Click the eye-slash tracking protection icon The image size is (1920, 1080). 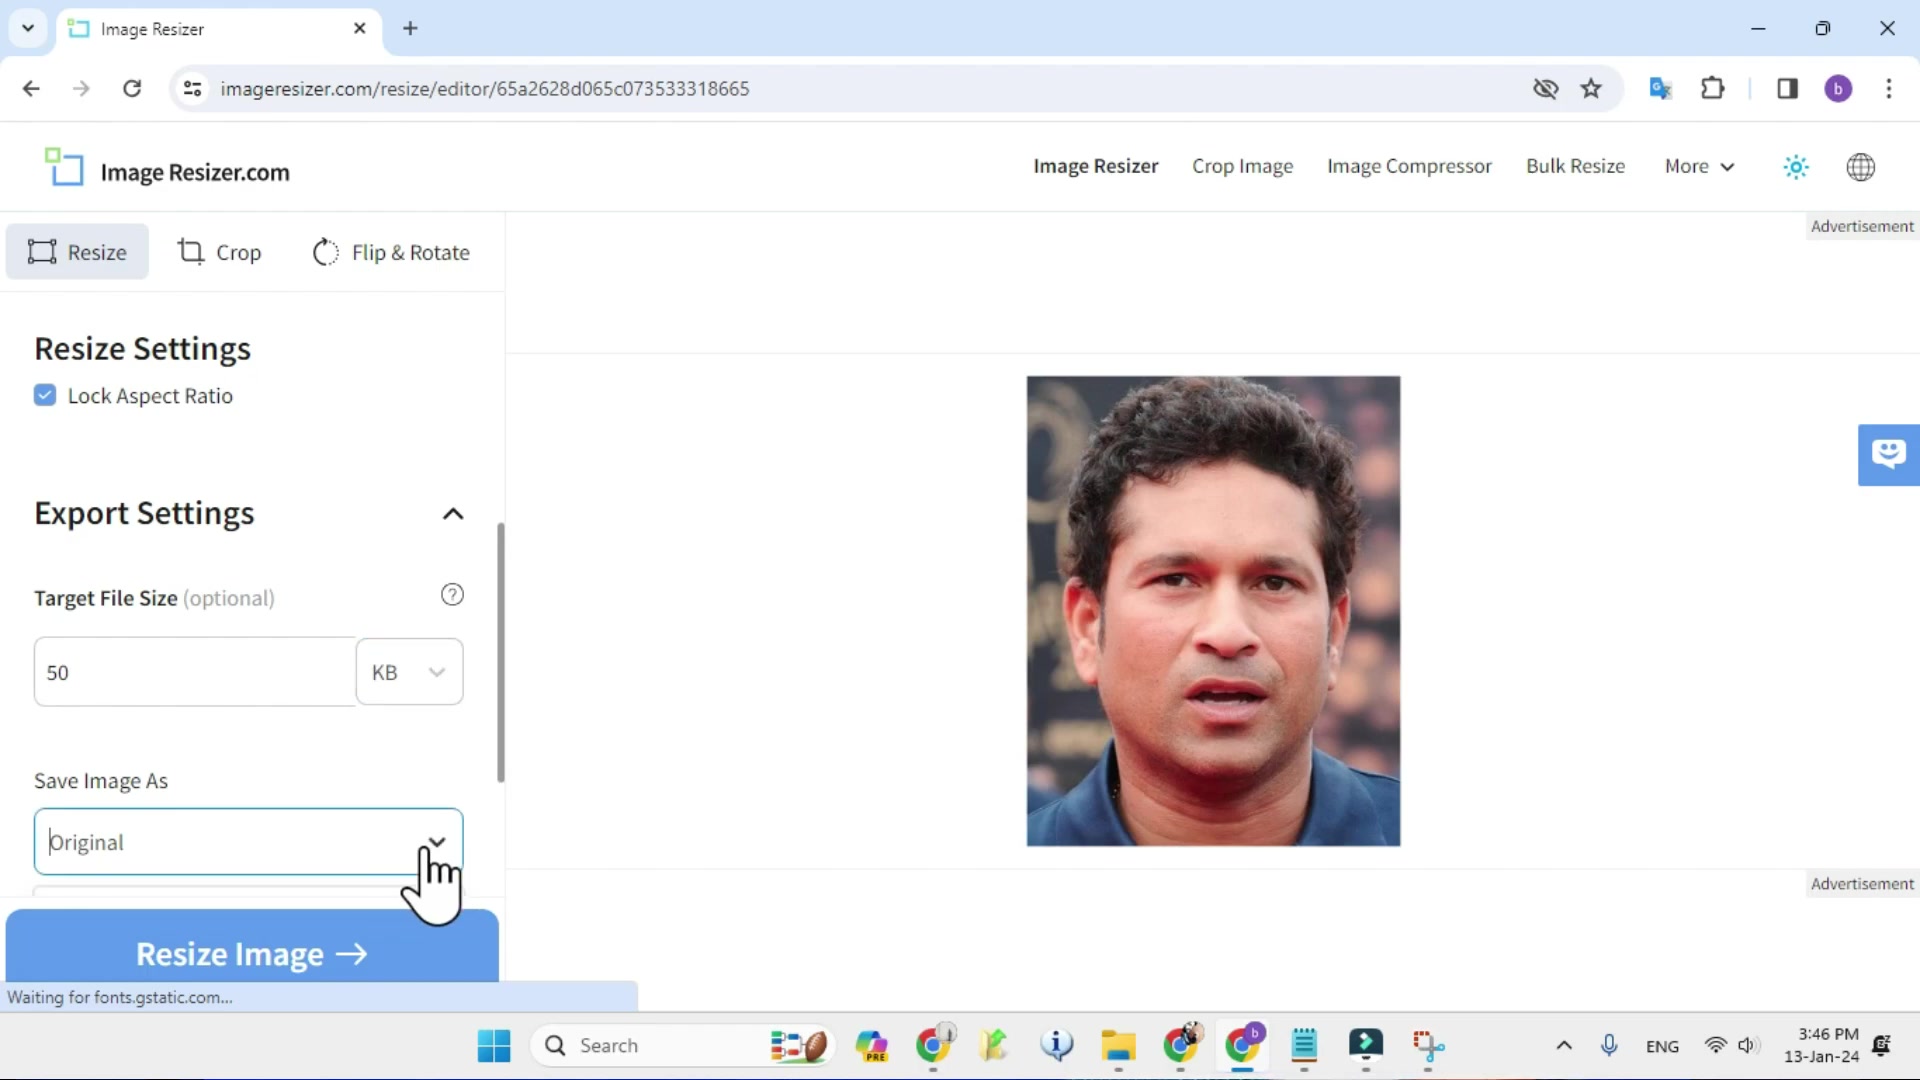pyautogui.click(x=1545, y=88)
